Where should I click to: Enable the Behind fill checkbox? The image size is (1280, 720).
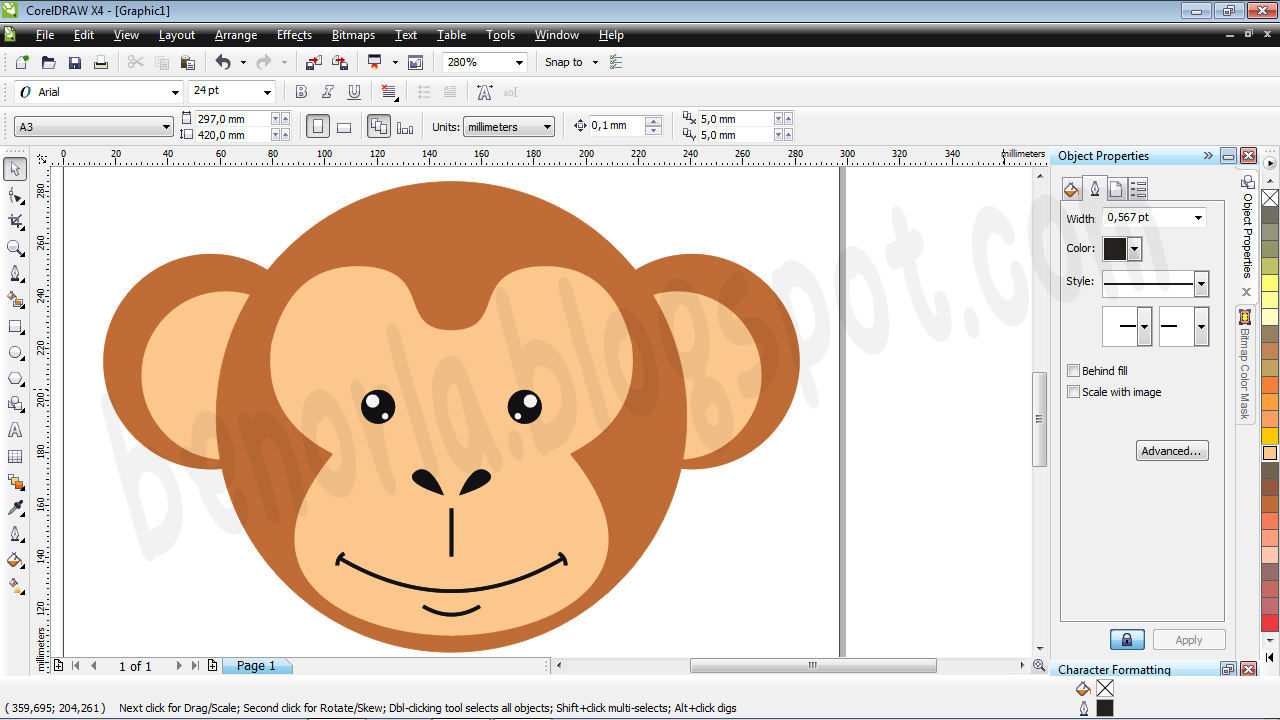pos(1072,369)
